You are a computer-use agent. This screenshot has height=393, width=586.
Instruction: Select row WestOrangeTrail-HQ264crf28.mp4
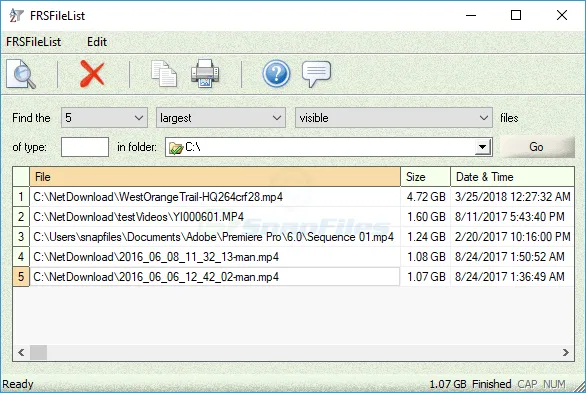[x=215, y=197]
